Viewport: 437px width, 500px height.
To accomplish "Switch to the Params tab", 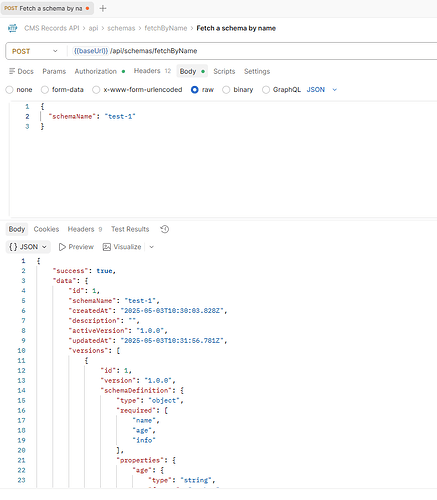I will click(54, 71).
